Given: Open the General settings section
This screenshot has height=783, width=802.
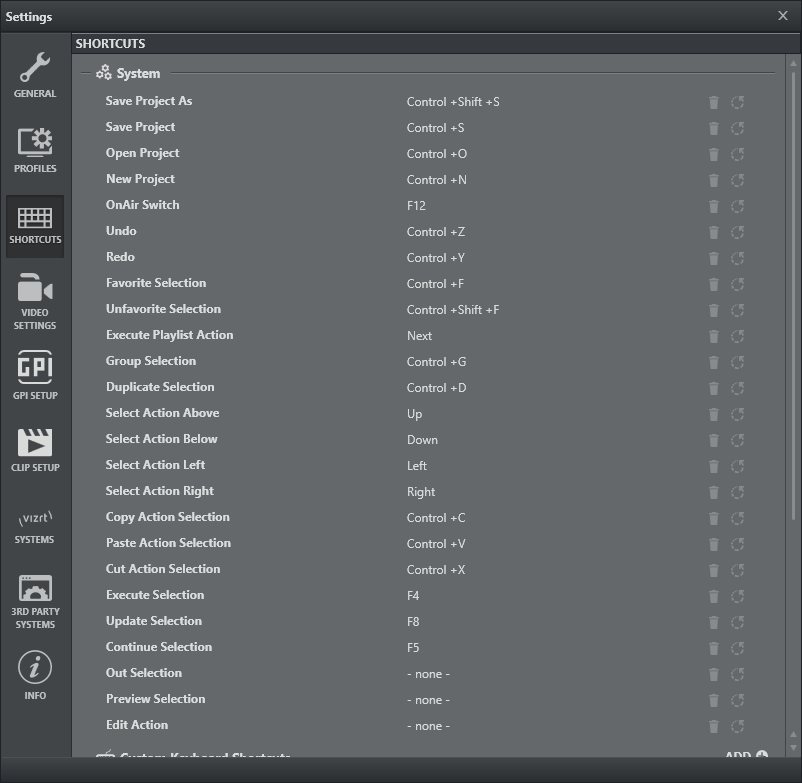Looking at the screenshot, I should pyautogui.click(x=35, y=75).
